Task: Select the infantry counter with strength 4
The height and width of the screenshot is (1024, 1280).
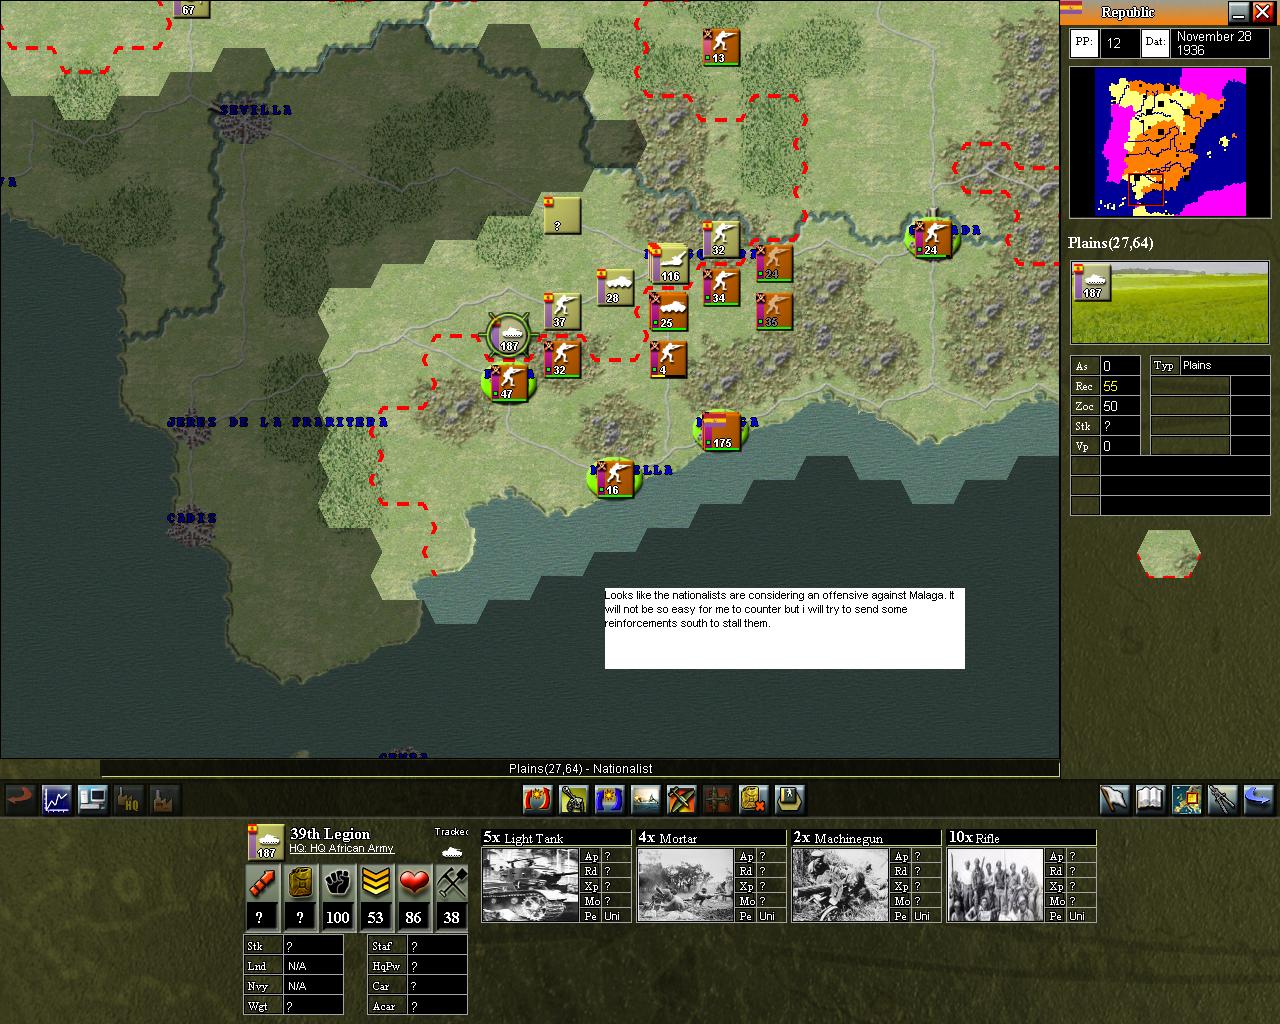Action: [x=667, y=359]
